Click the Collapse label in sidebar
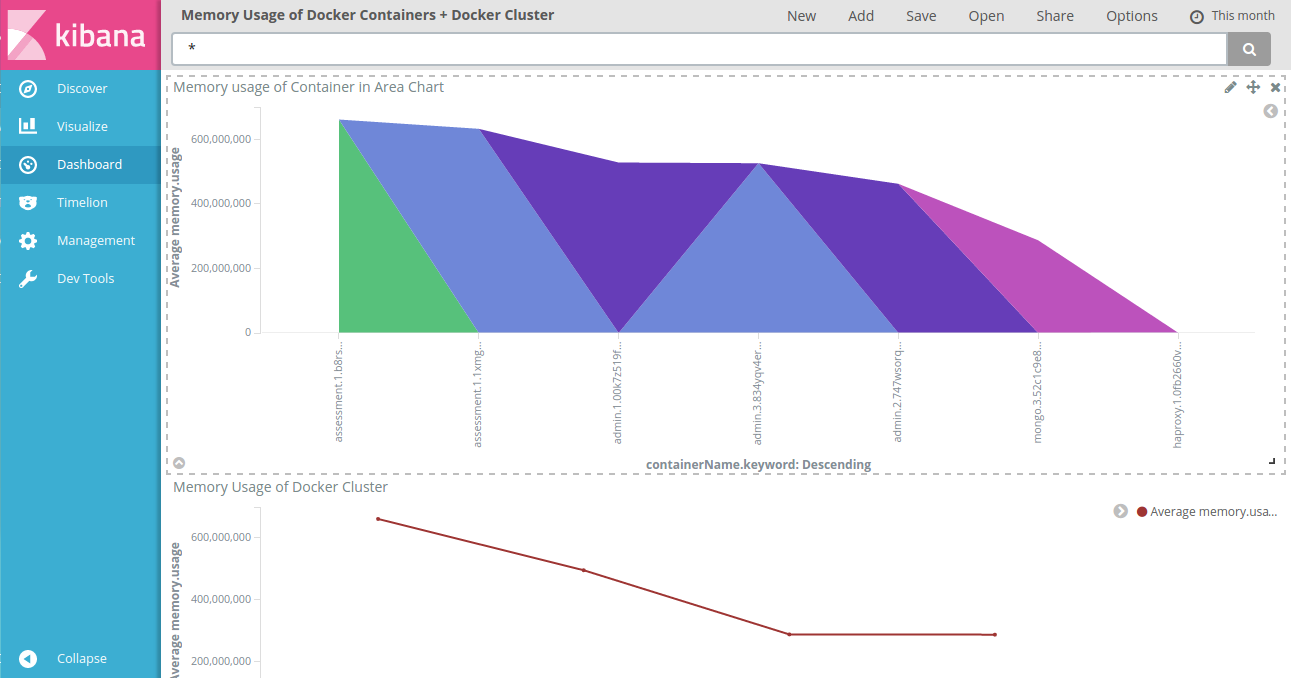Image resolution: width=1291 pixels, height=678 pixels. pos(82,659)
